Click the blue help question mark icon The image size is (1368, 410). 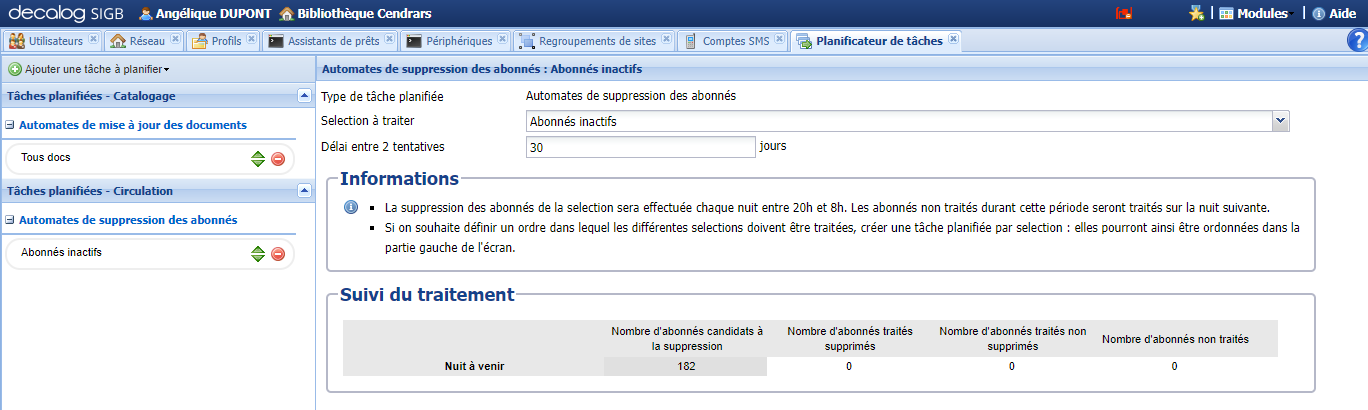click(x=1356, y=40)
